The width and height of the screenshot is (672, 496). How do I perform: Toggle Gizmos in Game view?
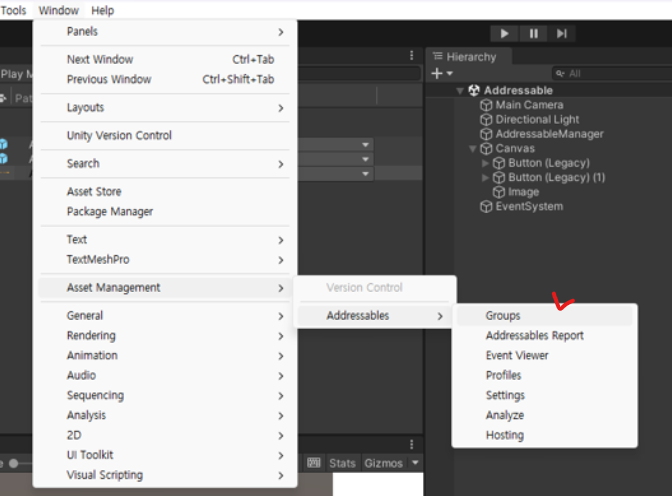tap(384, 463)
